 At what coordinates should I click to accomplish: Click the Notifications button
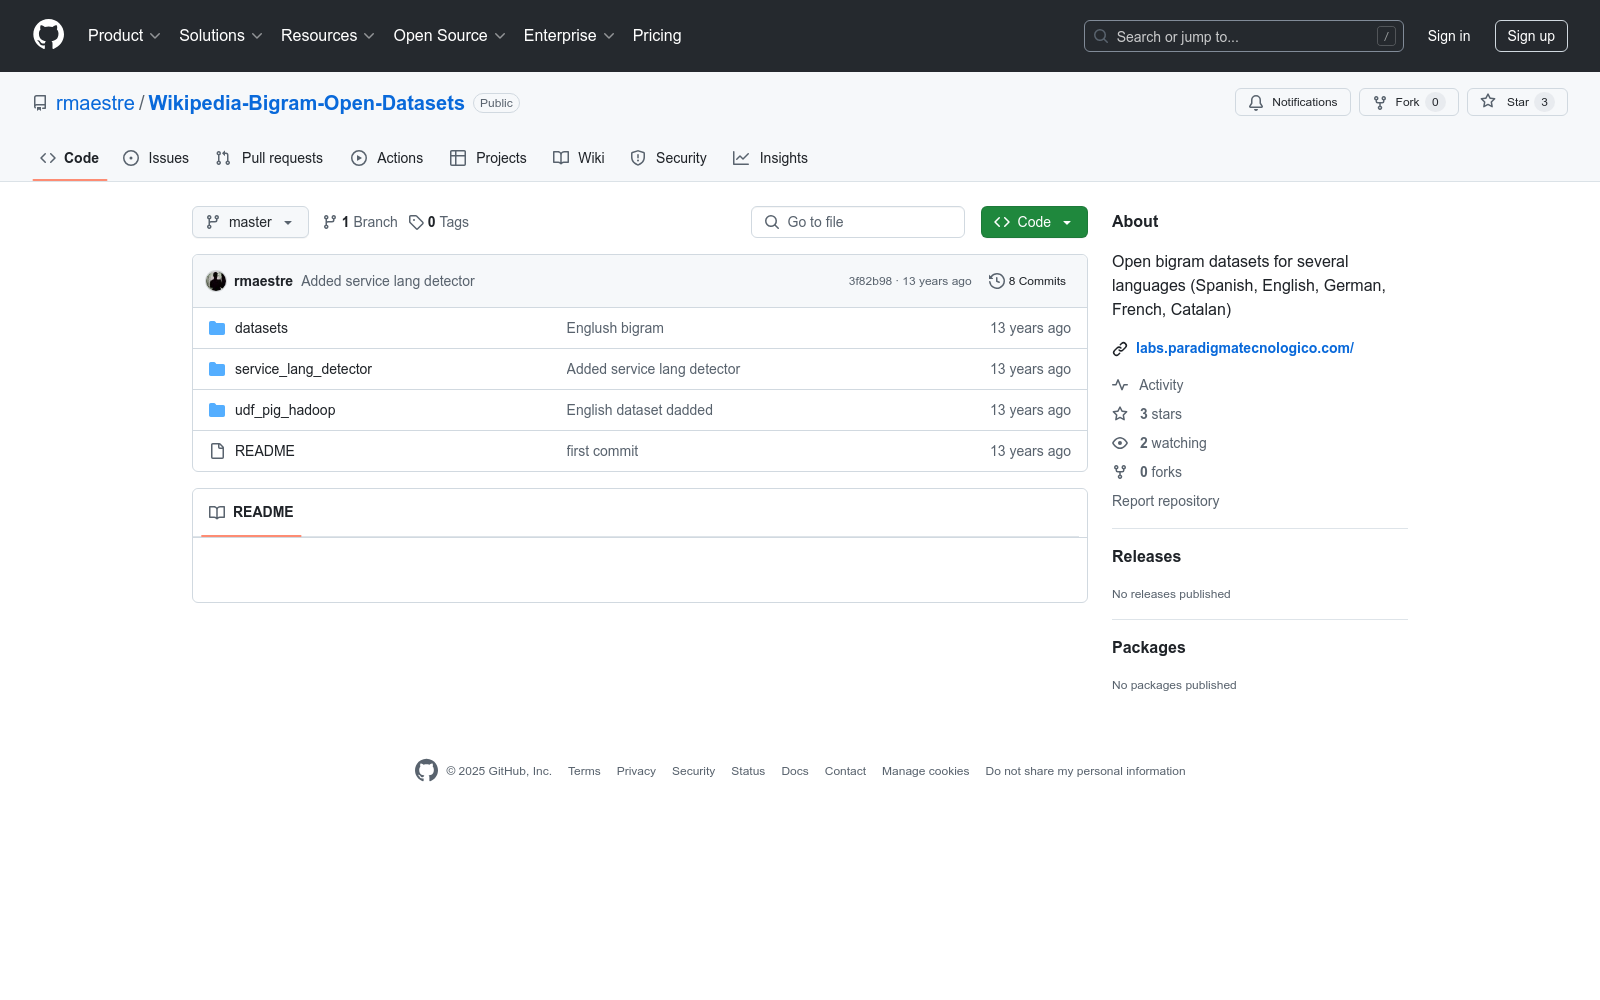tap(1293, 102)
